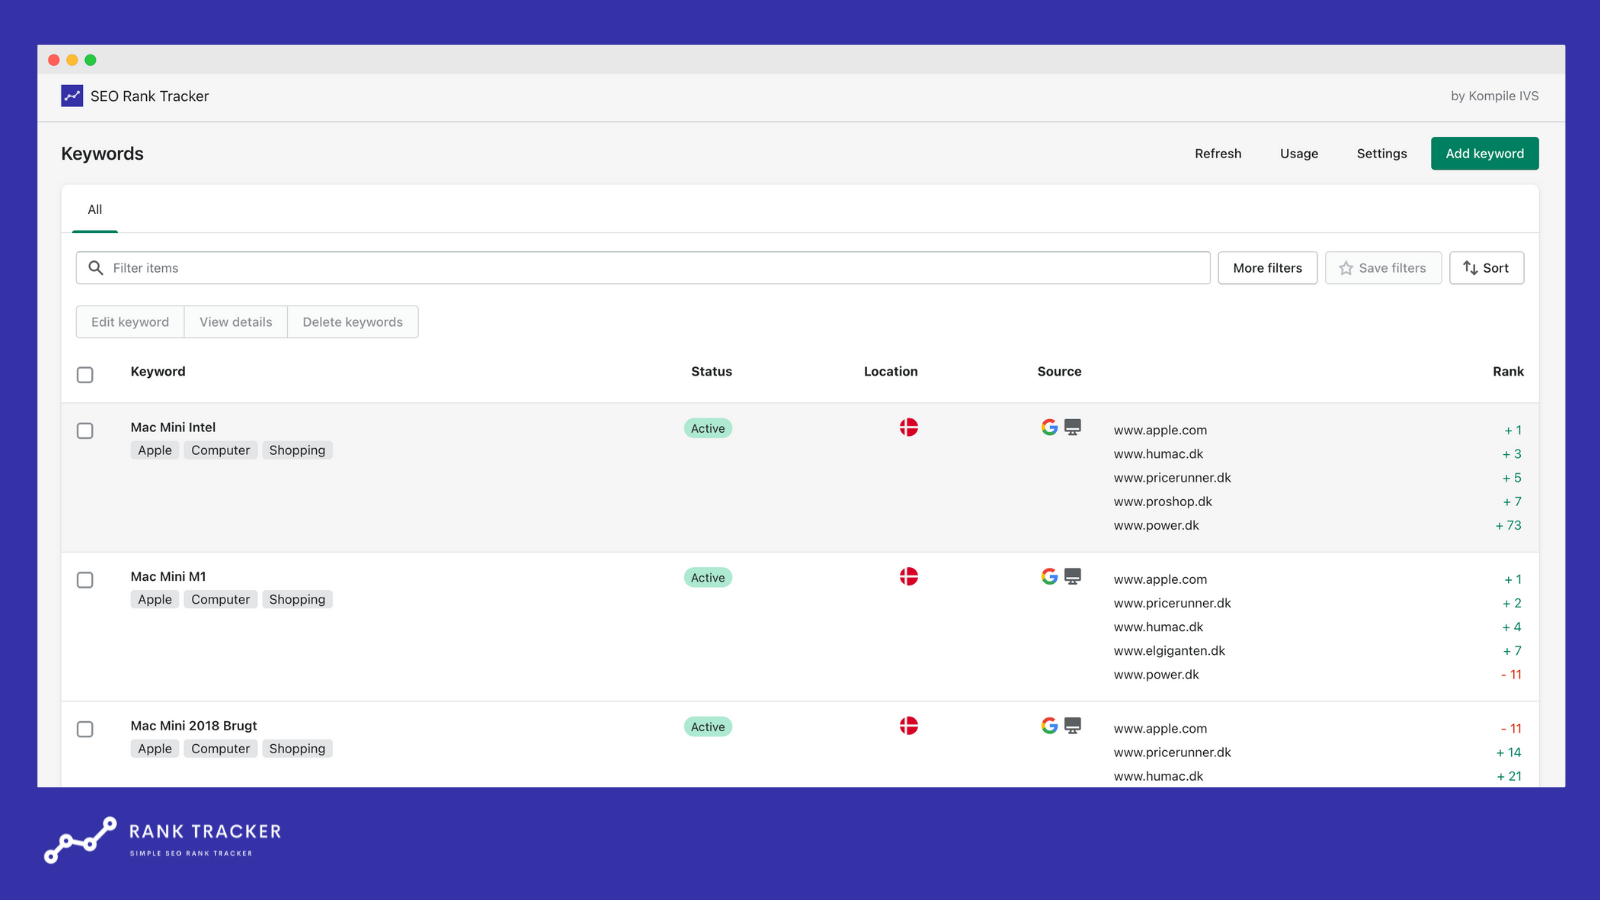Click the Source column header
Image resolution: width=1600 pixels, height=900 pixels.
1059,371
